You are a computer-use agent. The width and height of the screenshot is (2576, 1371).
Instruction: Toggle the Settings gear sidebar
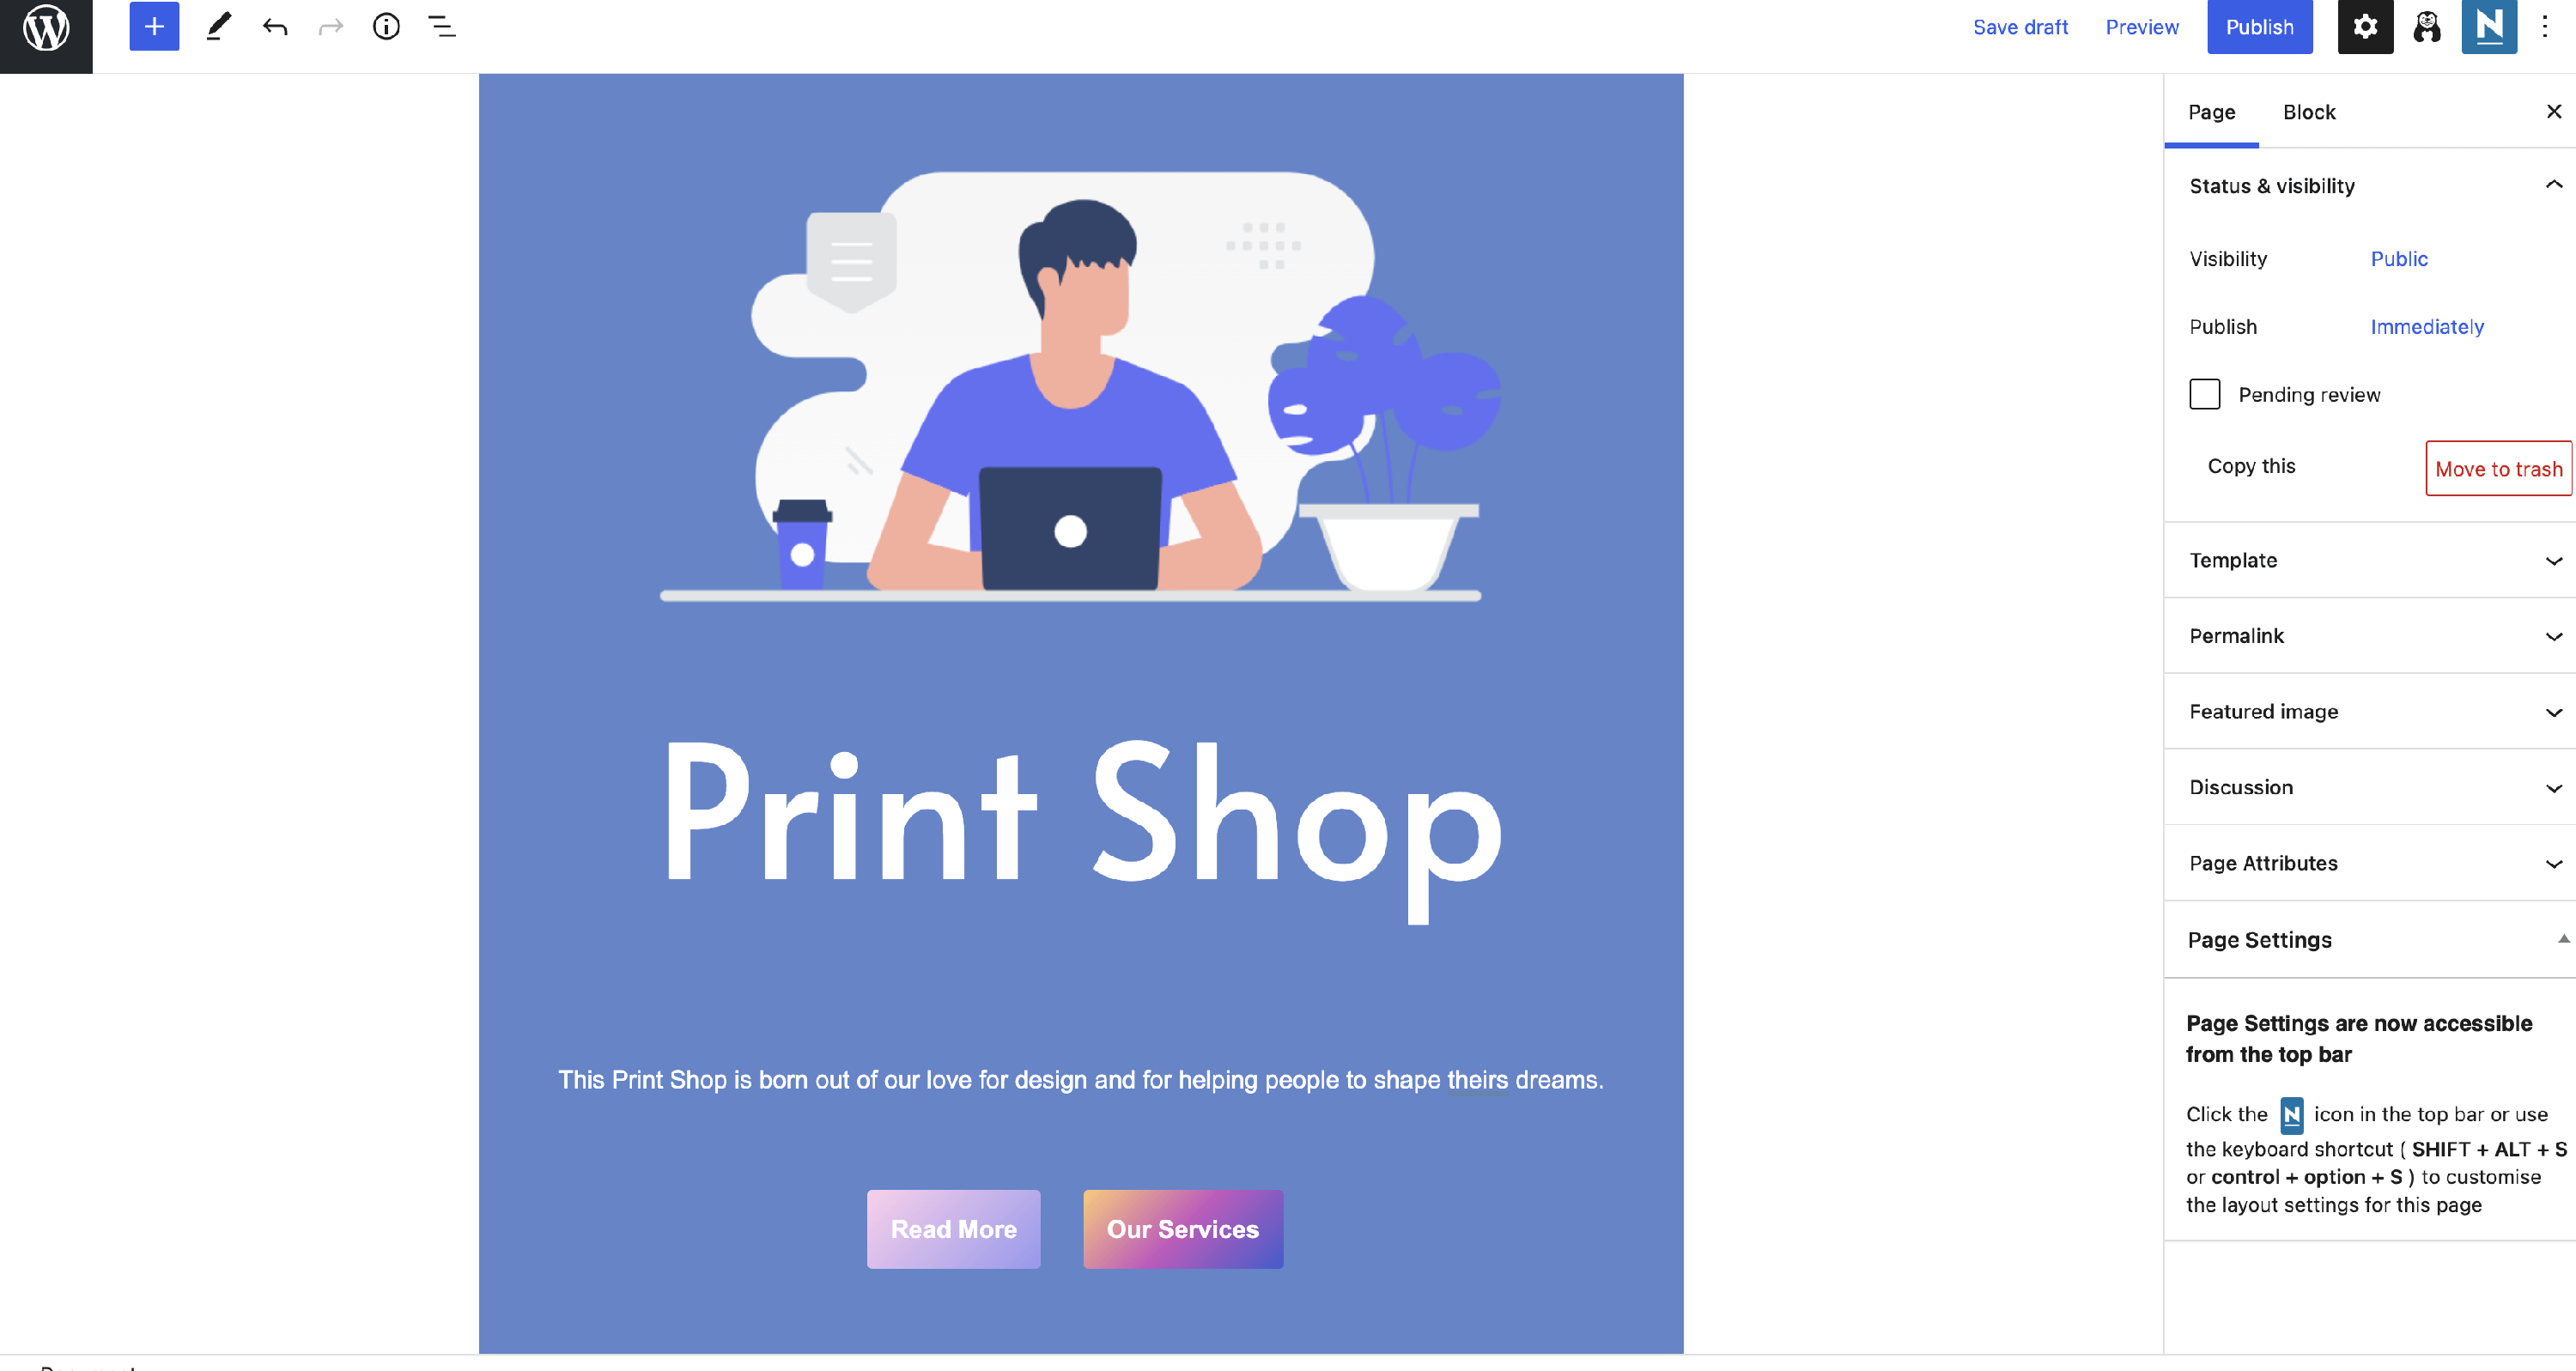point(2365,27)
